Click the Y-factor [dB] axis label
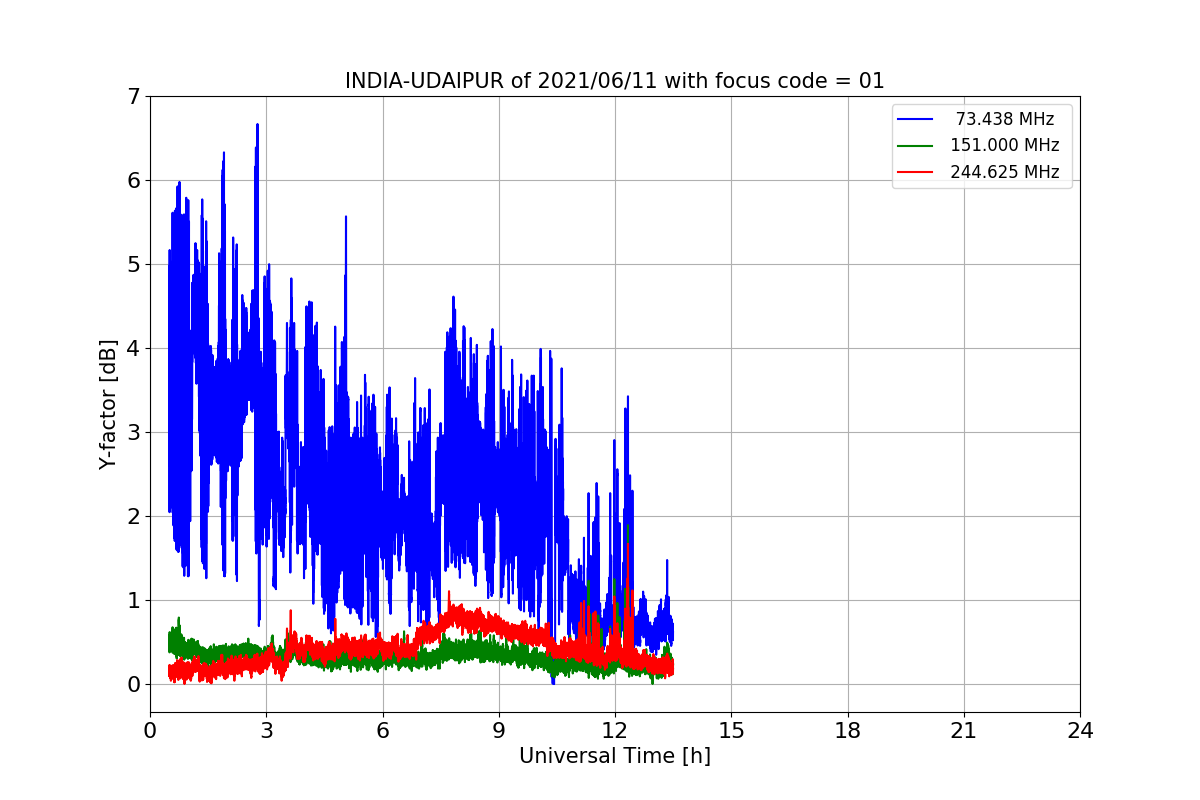Screen dimensions: 1200x800 pos(109,404)
